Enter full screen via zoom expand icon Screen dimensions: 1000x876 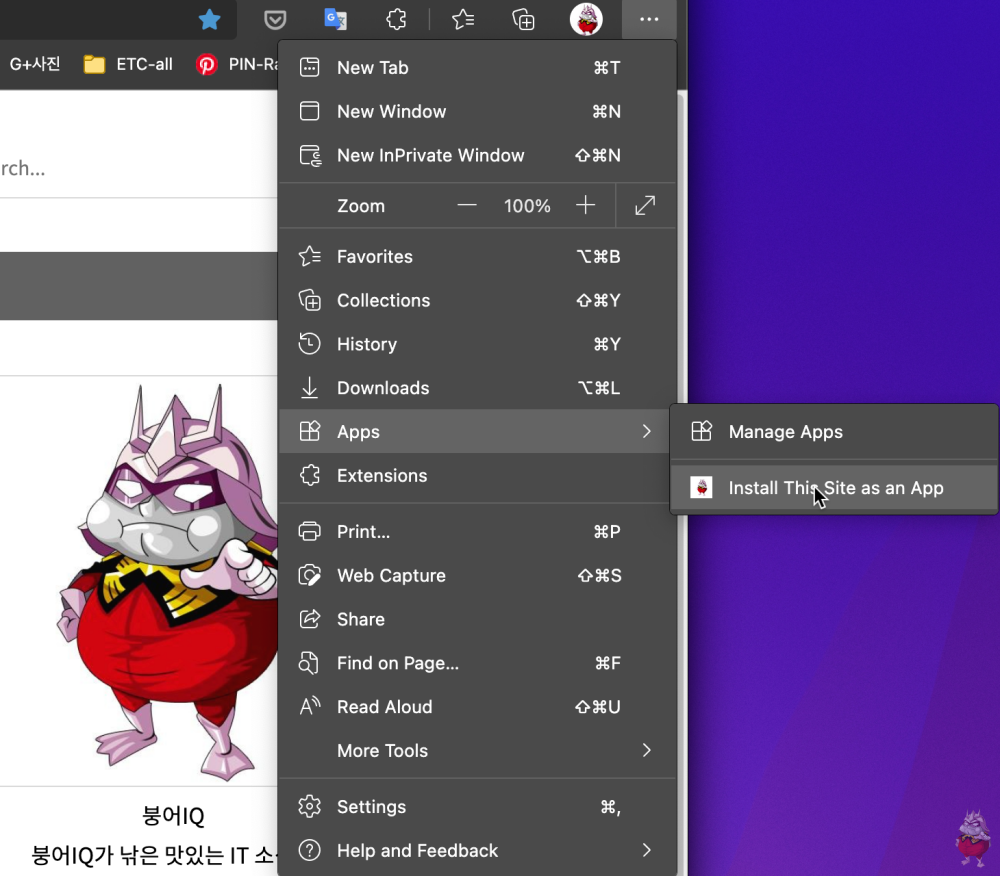[x=645, y=205]
